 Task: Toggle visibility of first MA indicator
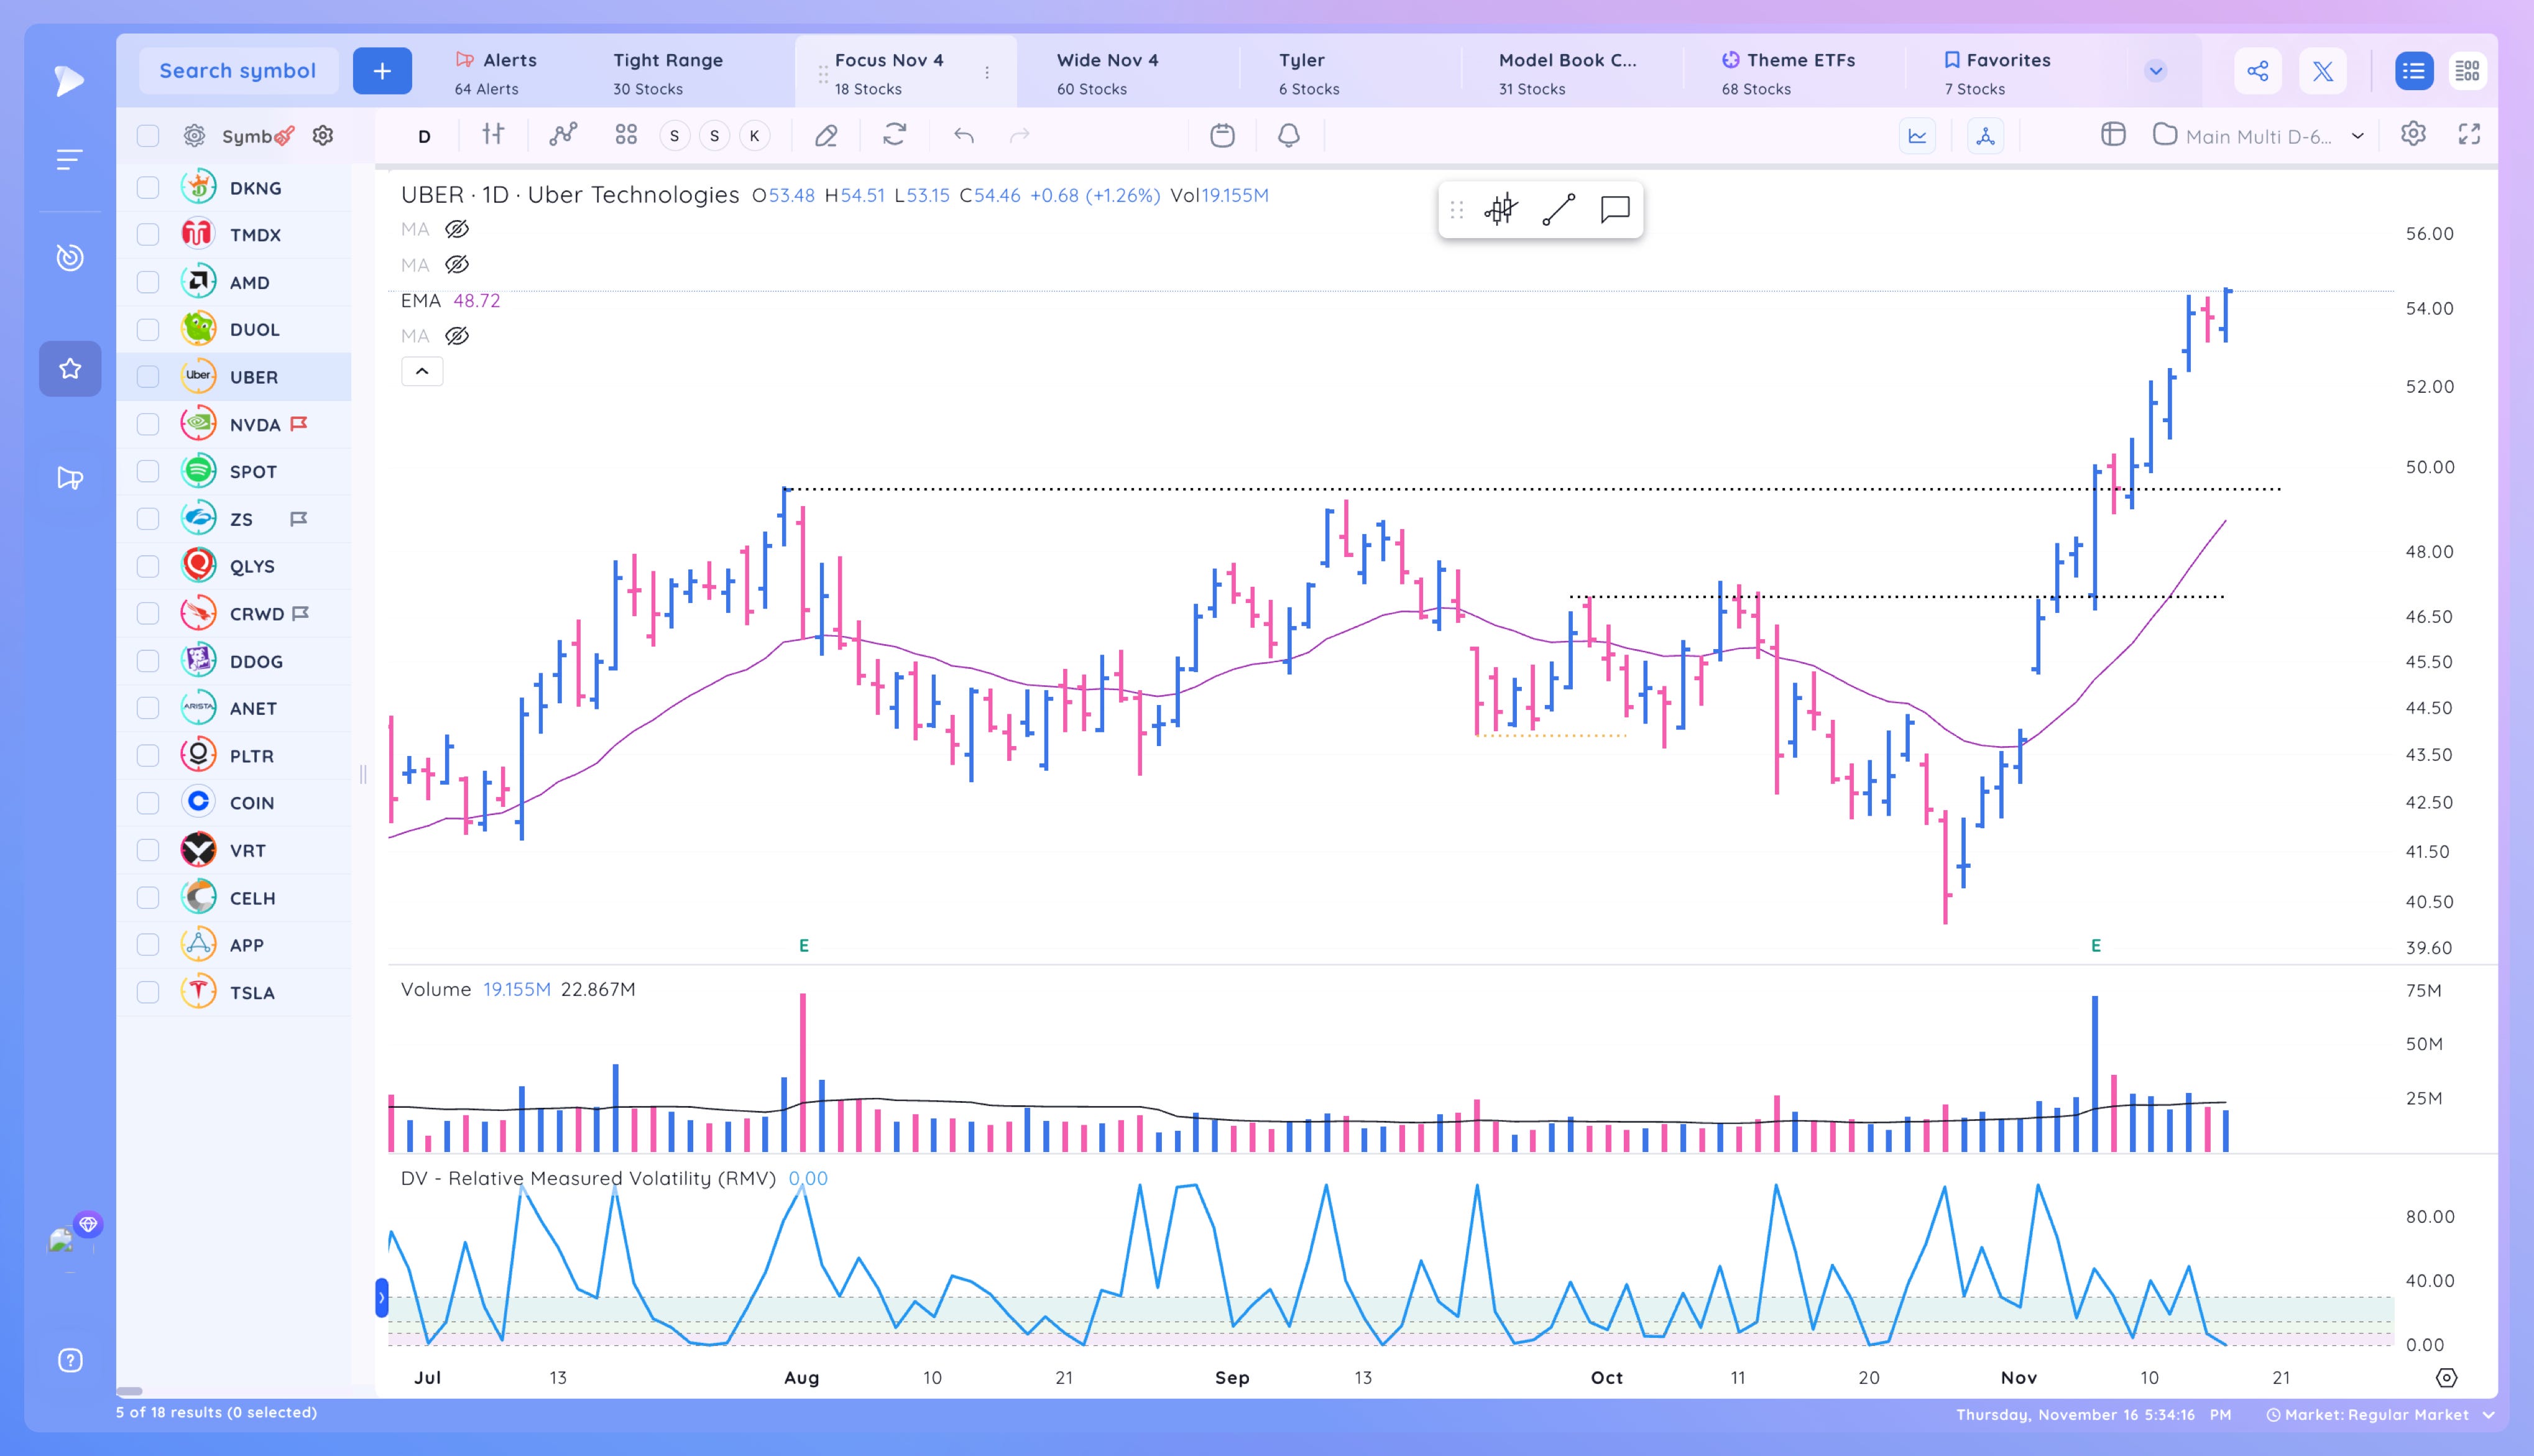coord(457,229)
